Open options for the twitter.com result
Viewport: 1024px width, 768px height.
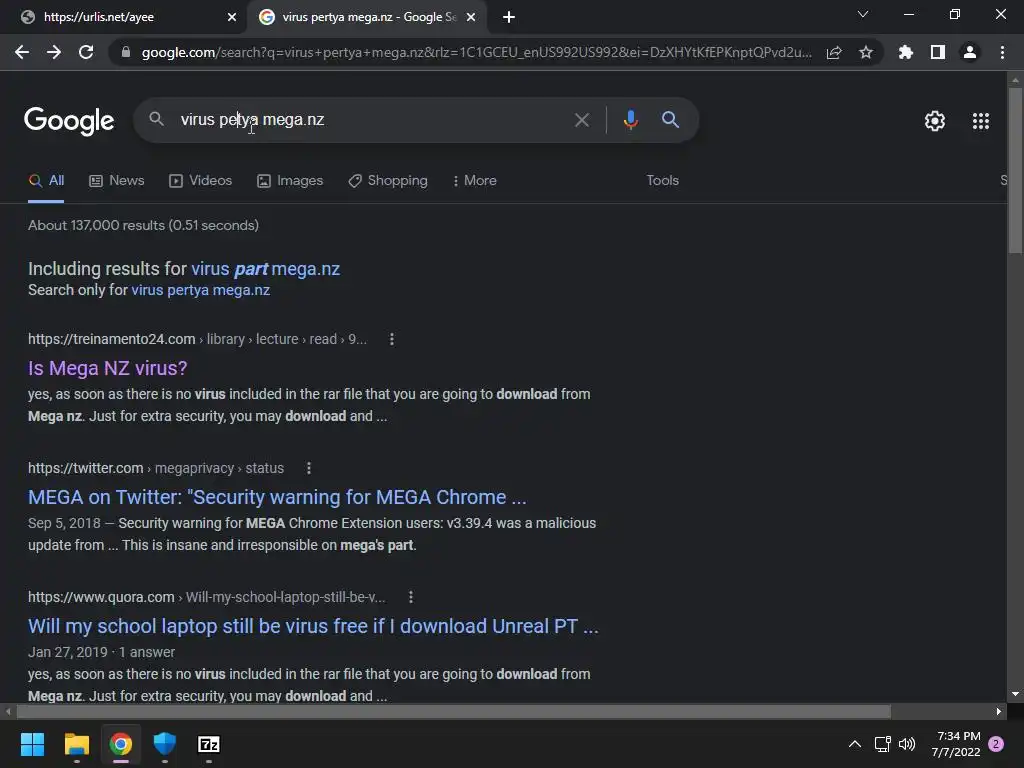click(x=309, y=468)
